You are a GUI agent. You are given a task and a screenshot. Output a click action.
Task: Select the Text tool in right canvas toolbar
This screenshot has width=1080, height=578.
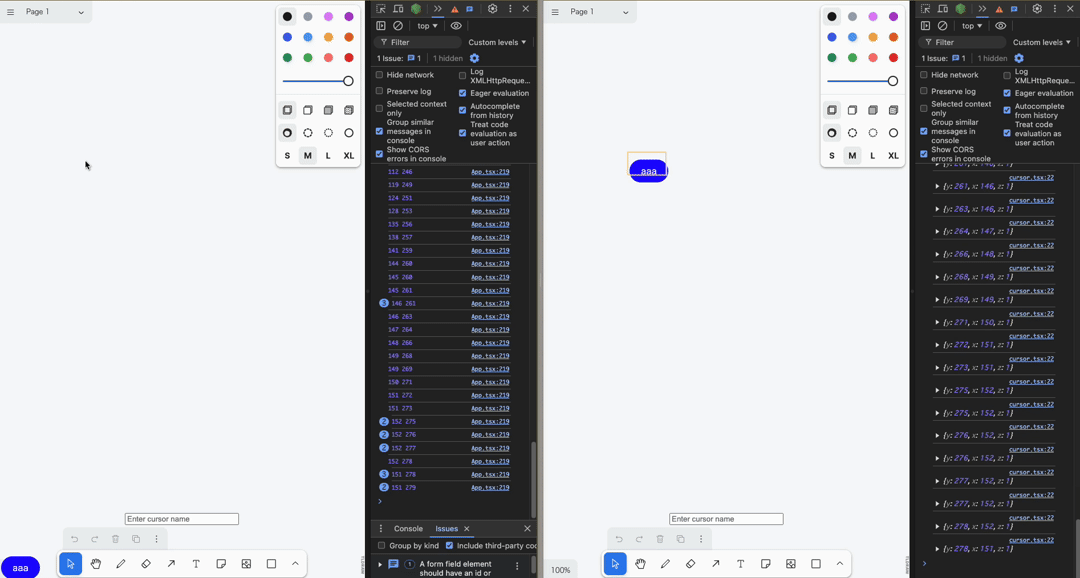tap(740, 564)
